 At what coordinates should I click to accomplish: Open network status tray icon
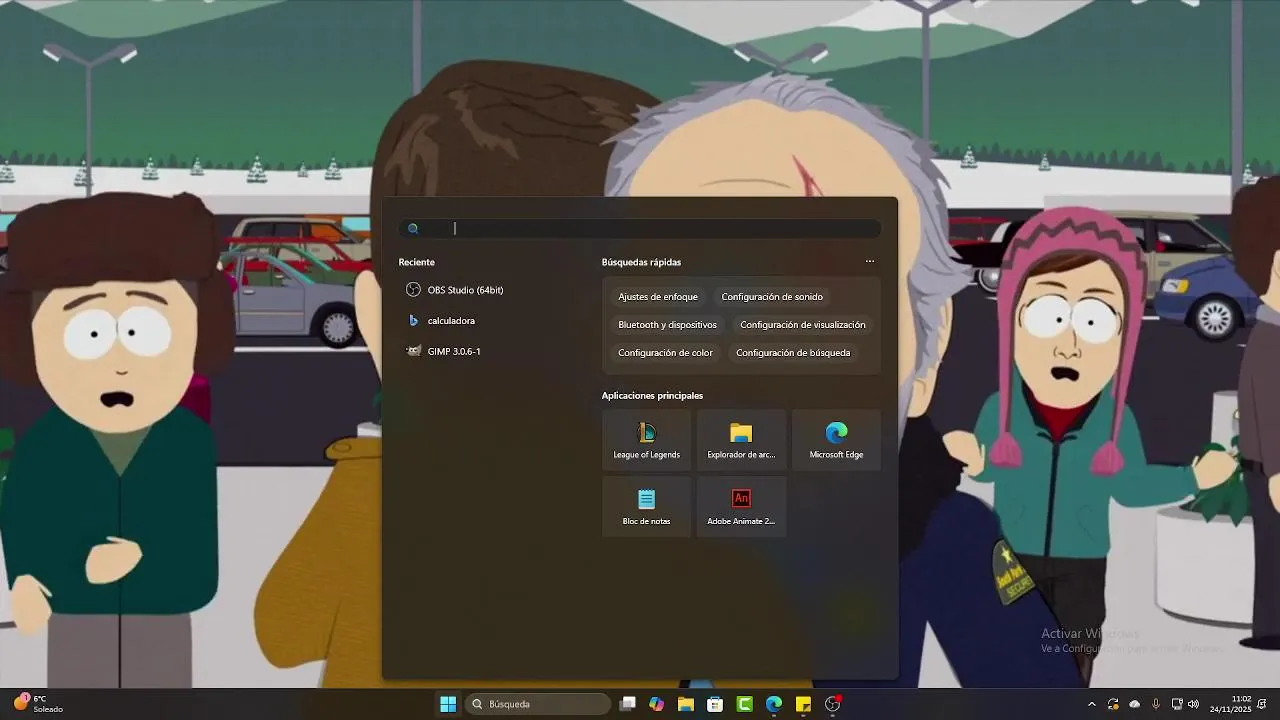pyautogui.click(x=1177, y=704)
